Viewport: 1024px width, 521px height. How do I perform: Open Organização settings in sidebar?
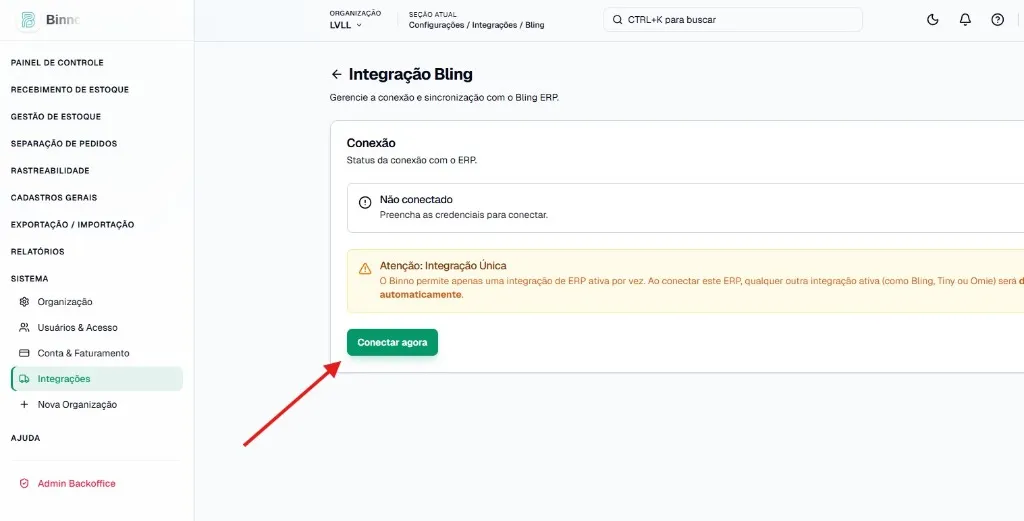click(x=65, y=302)
